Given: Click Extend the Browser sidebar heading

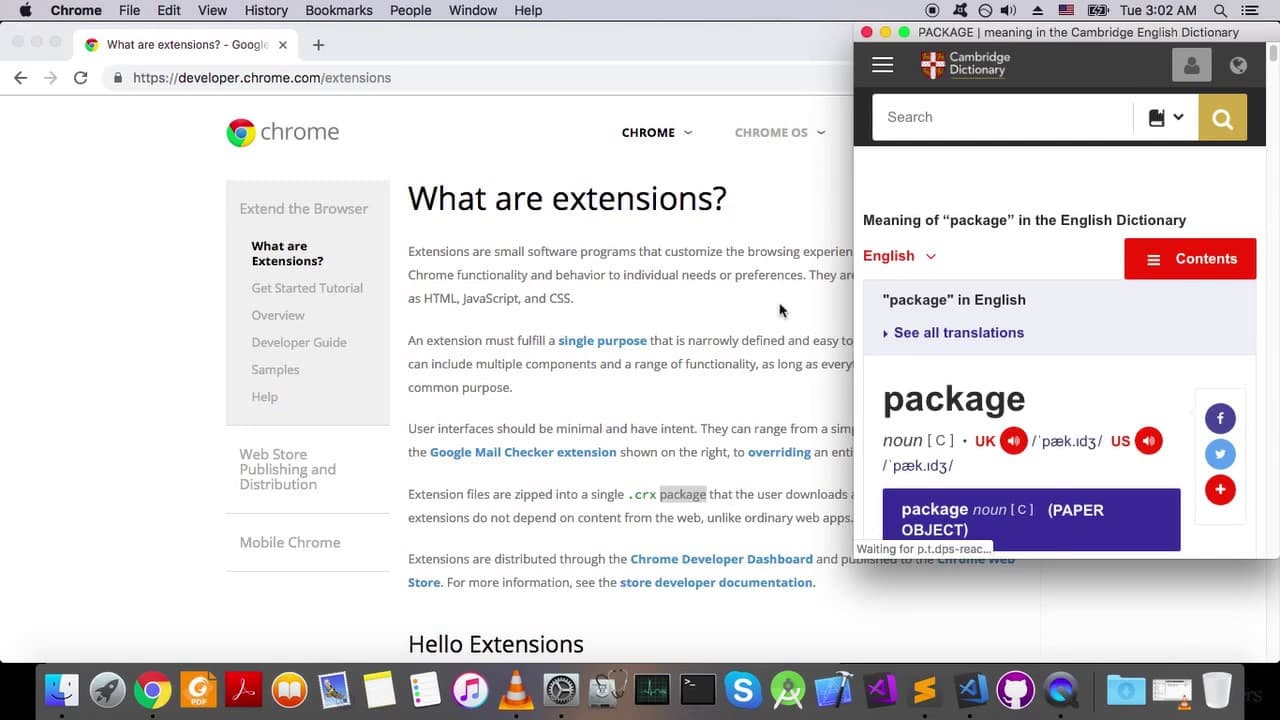Looking at the screenshot, I should pos(303,209).
